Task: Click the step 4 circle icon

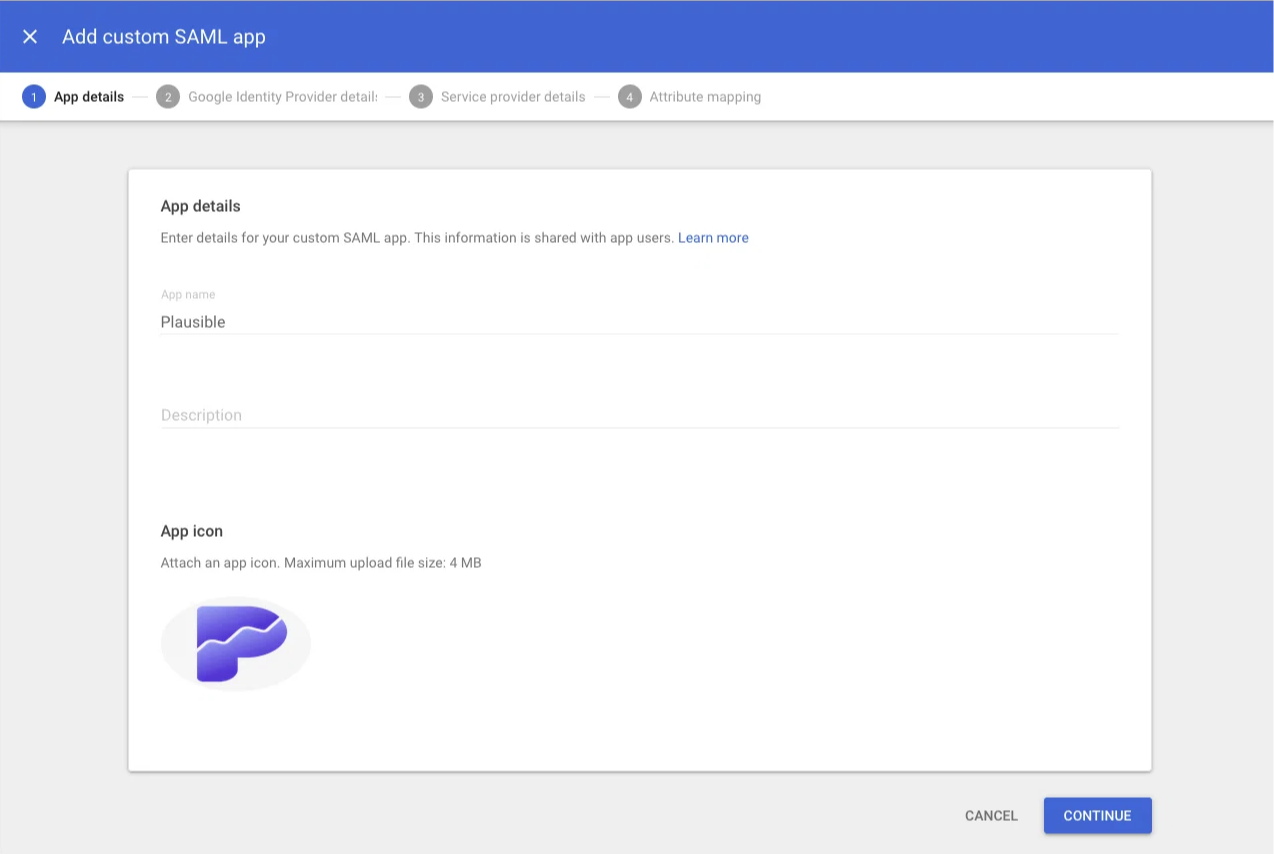Action: [x=629, y=97]
